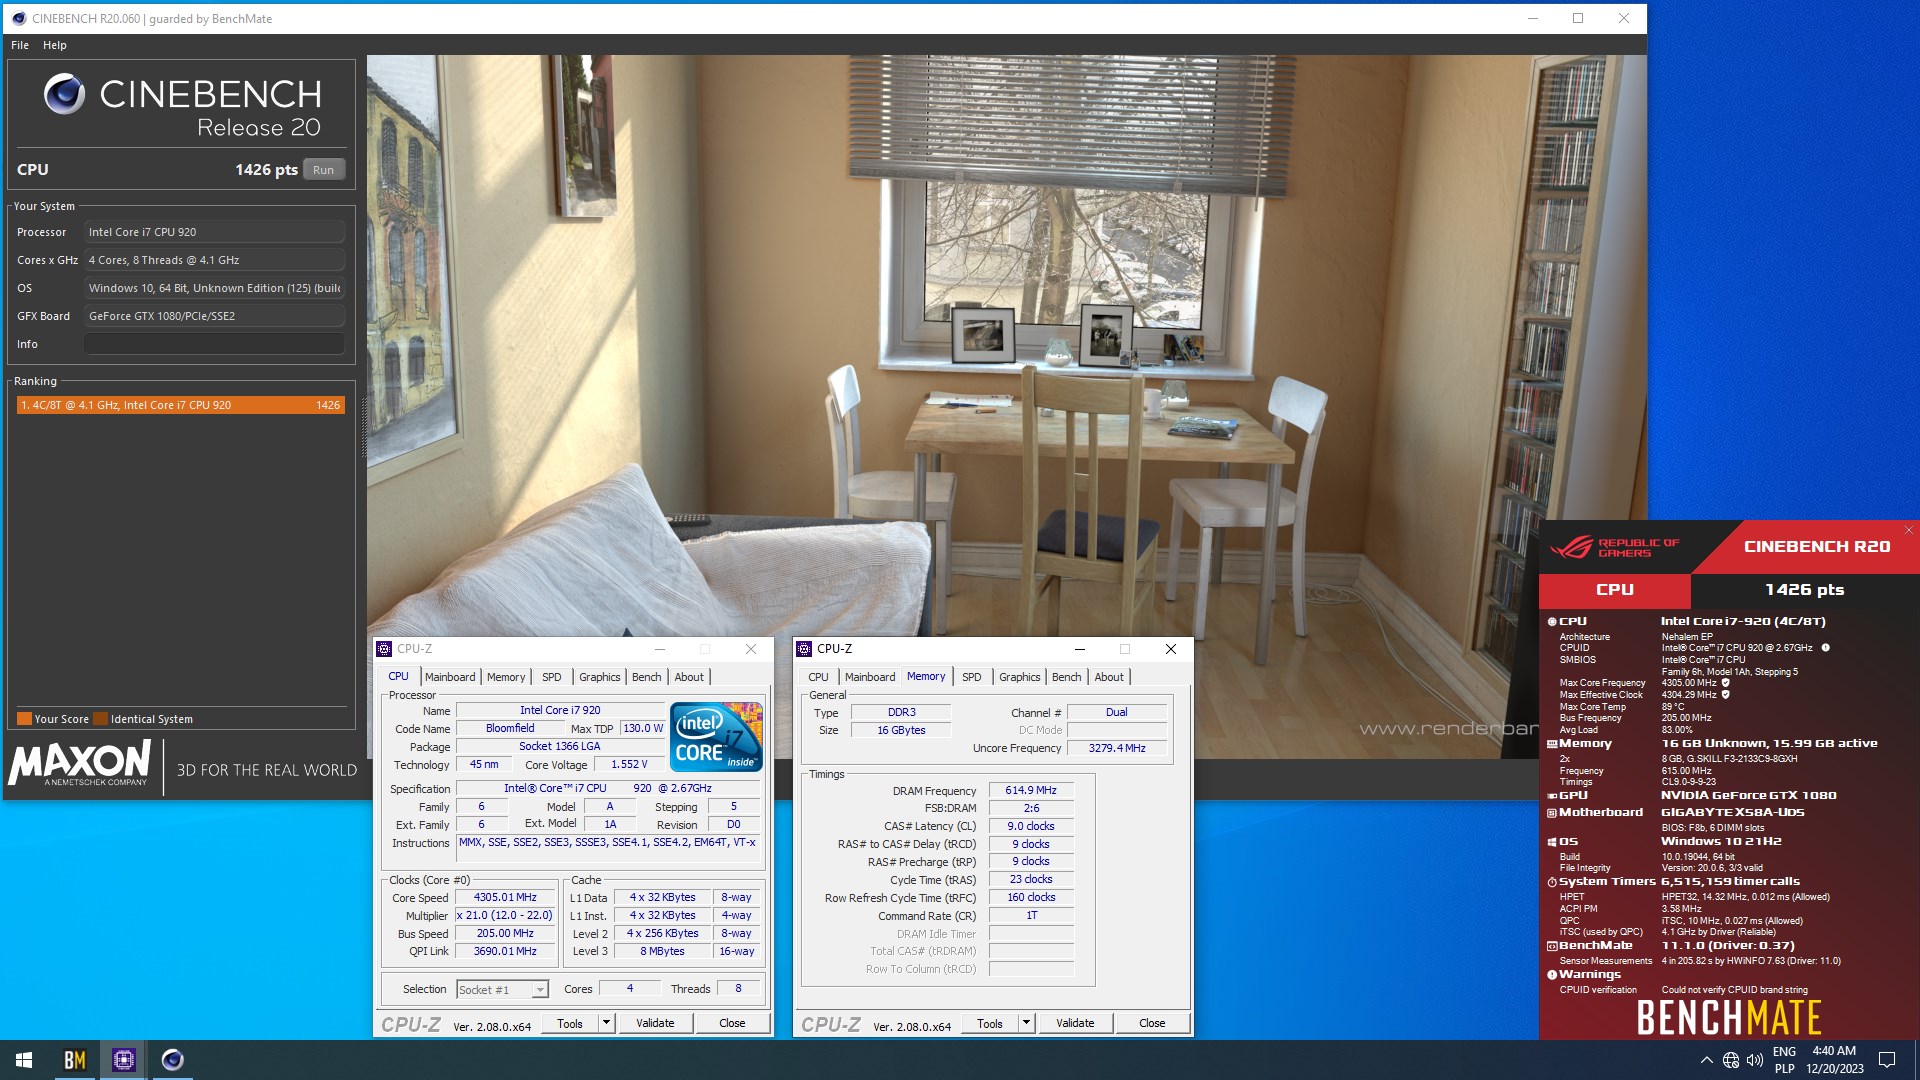
Task: Click the brown Identical System legend swatch
Action: coord(100,718)
